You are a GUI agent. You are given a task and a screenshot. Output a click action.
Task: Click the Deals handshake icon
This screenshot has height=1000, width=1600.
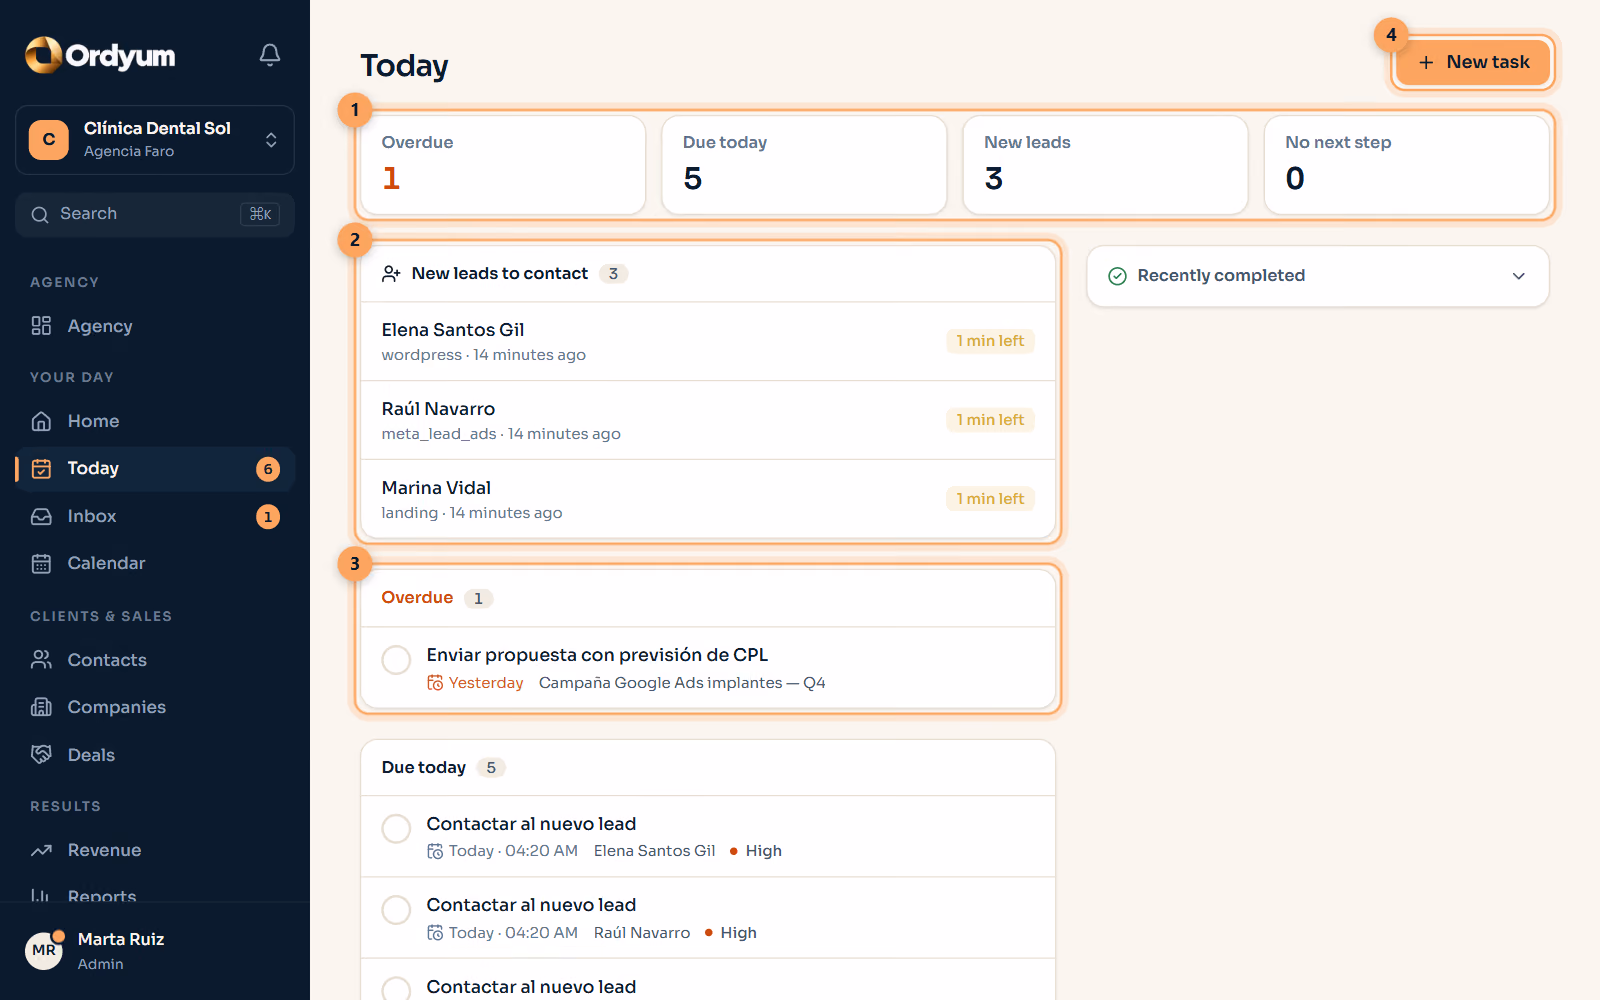pos(41,755)
